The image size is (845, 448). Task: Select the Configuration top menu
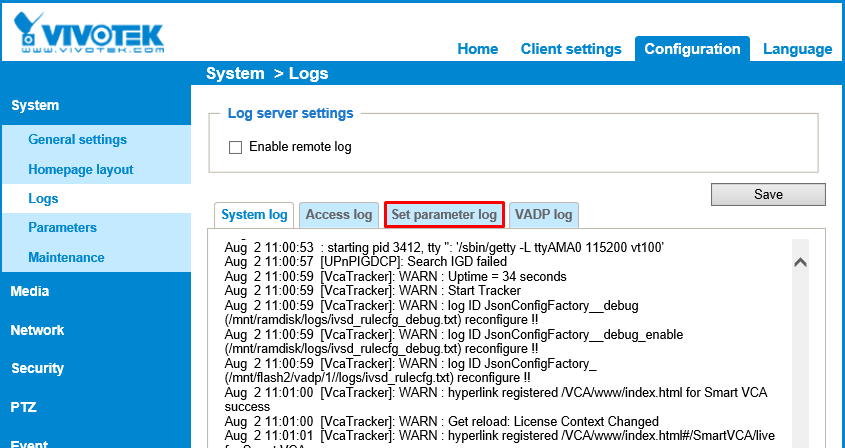(x=692, y=49)
